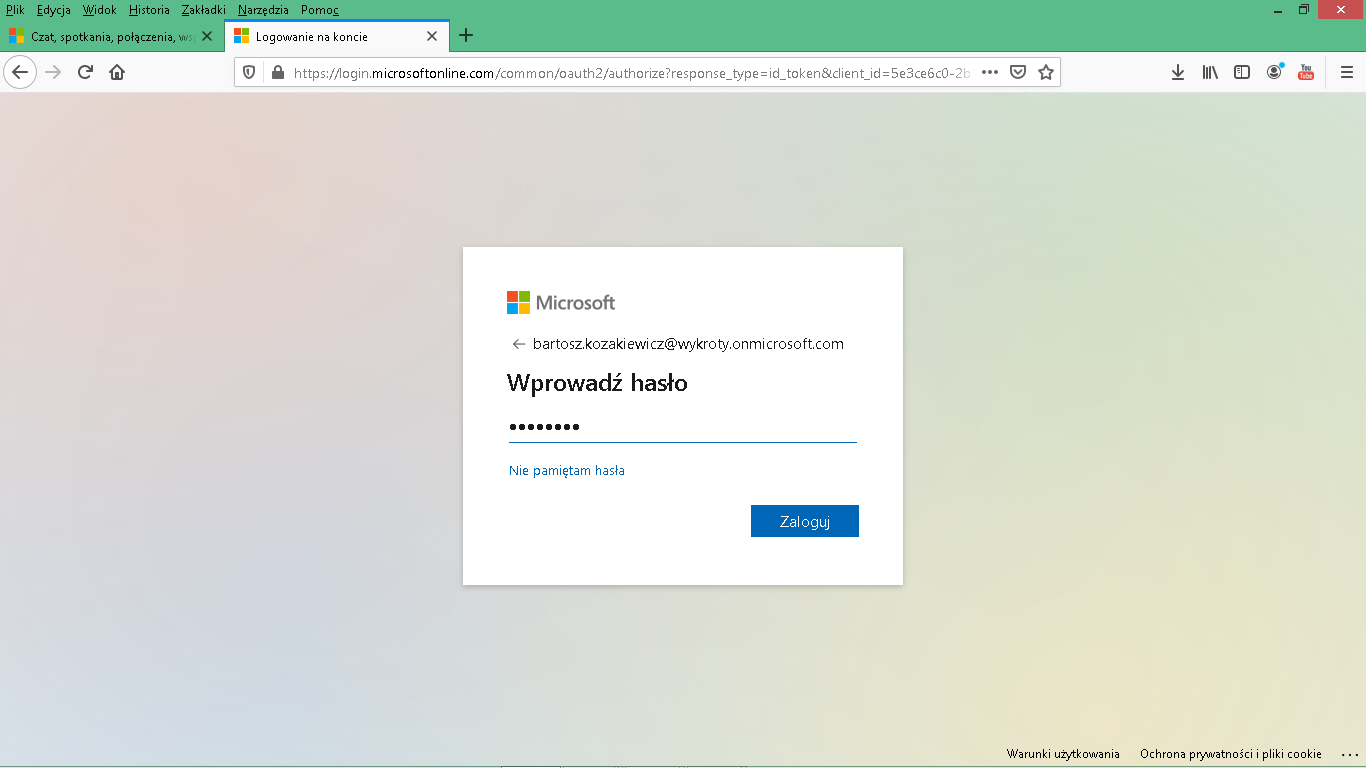The height and width of the screenshot is (768, 1366).
Task: Bookmark this page with the star icon
Action: coord(1046,72)
